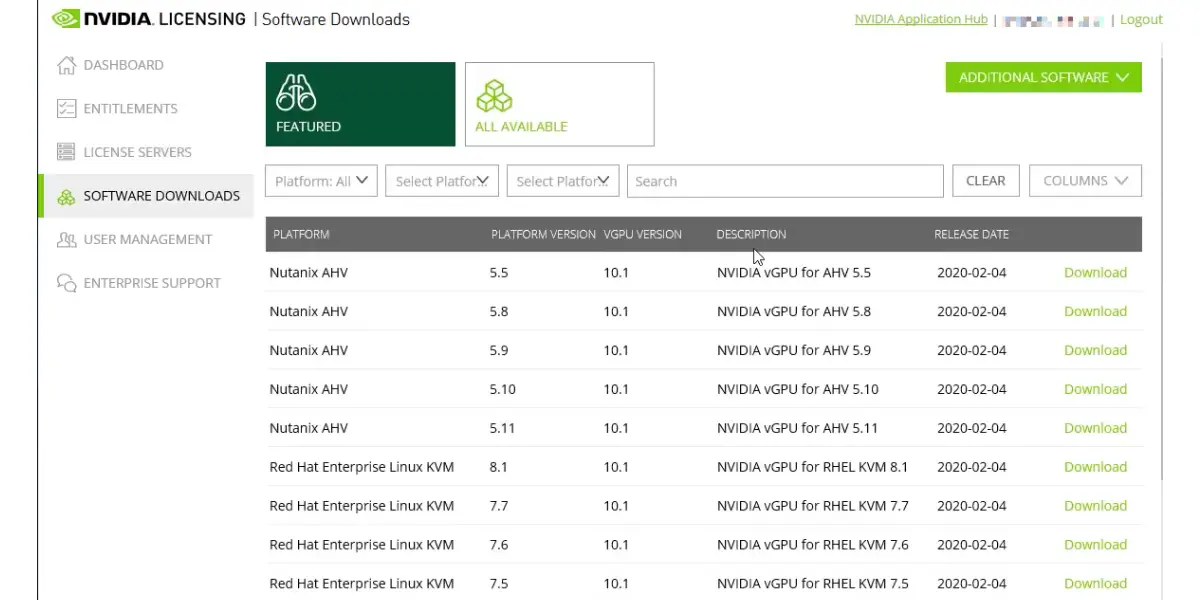Sort by the Description column header
1200x600 pixels.
[751, 234]
